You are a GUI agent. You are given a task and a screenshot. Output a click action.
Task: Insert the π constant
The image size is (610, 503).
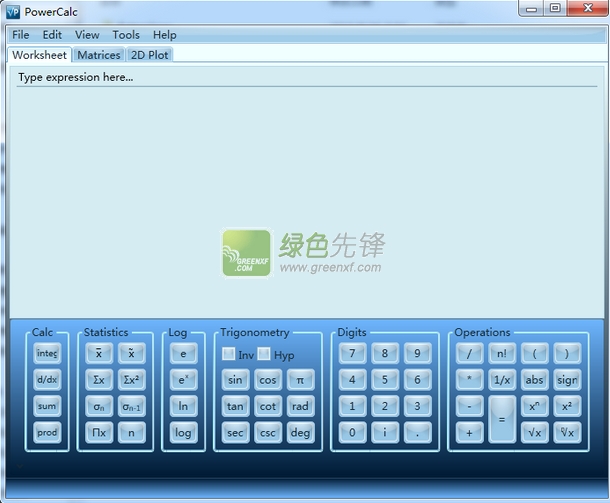[x=300, y=380]
